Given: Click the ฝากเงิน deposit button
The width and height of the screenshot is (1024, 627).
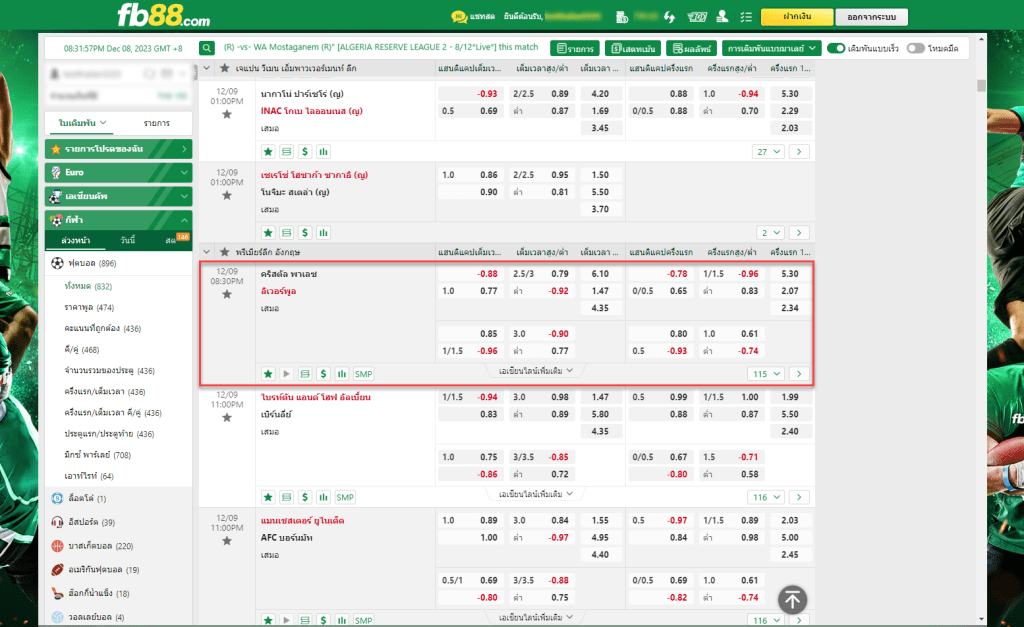Looking at the screenshot, I should tap(797, 16).
